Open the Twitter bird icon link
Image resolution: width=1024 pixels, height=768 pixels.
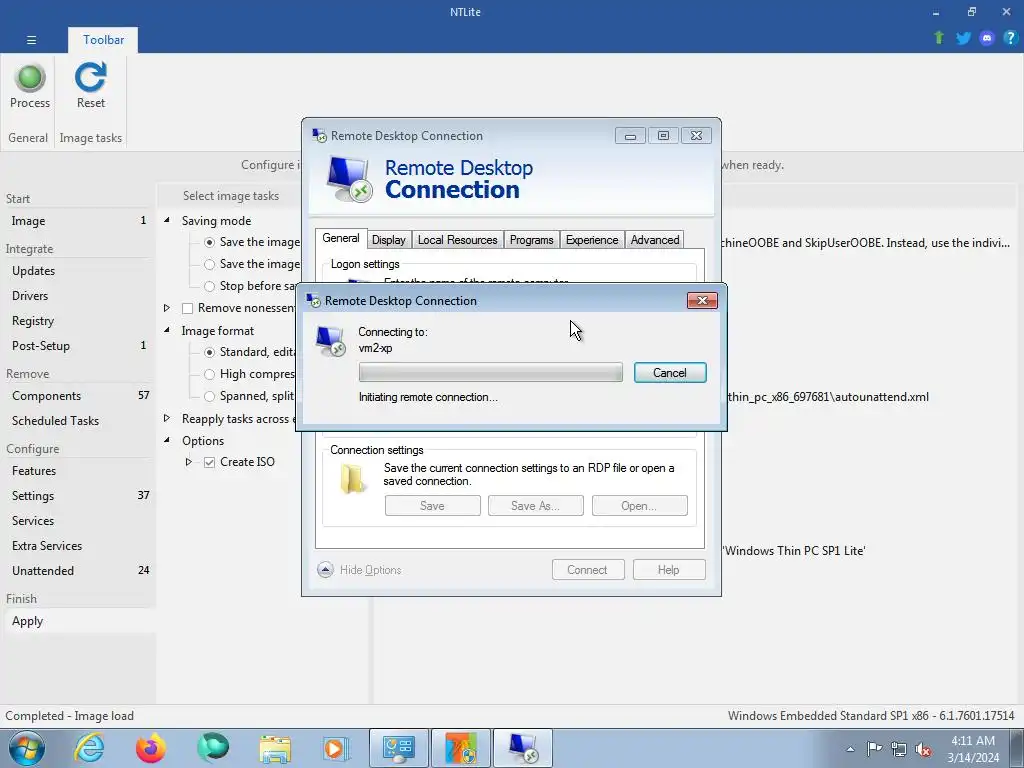click(x=963, y=38)
